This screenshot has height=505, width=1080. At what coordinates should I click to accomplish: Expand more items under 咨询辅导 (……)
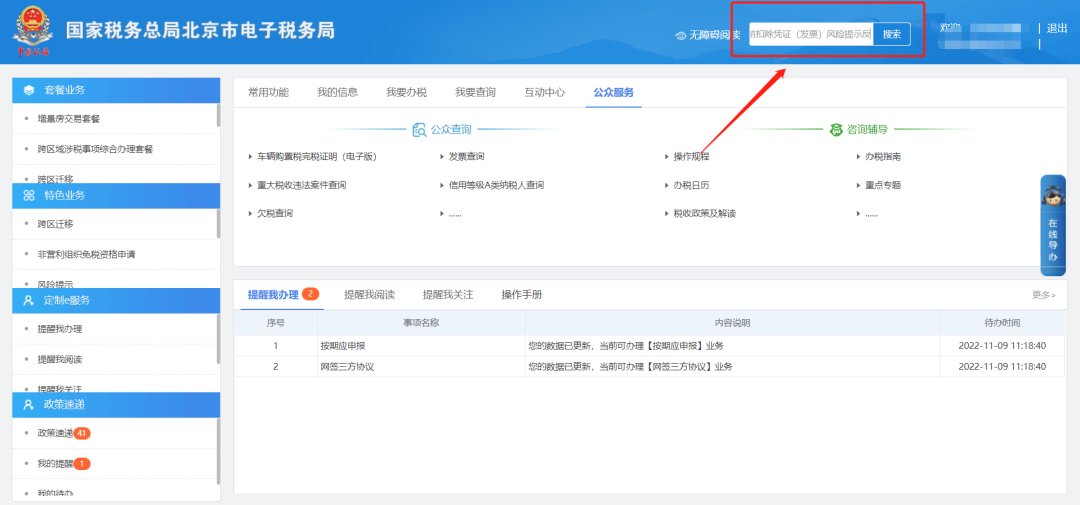tap(871, 214)
